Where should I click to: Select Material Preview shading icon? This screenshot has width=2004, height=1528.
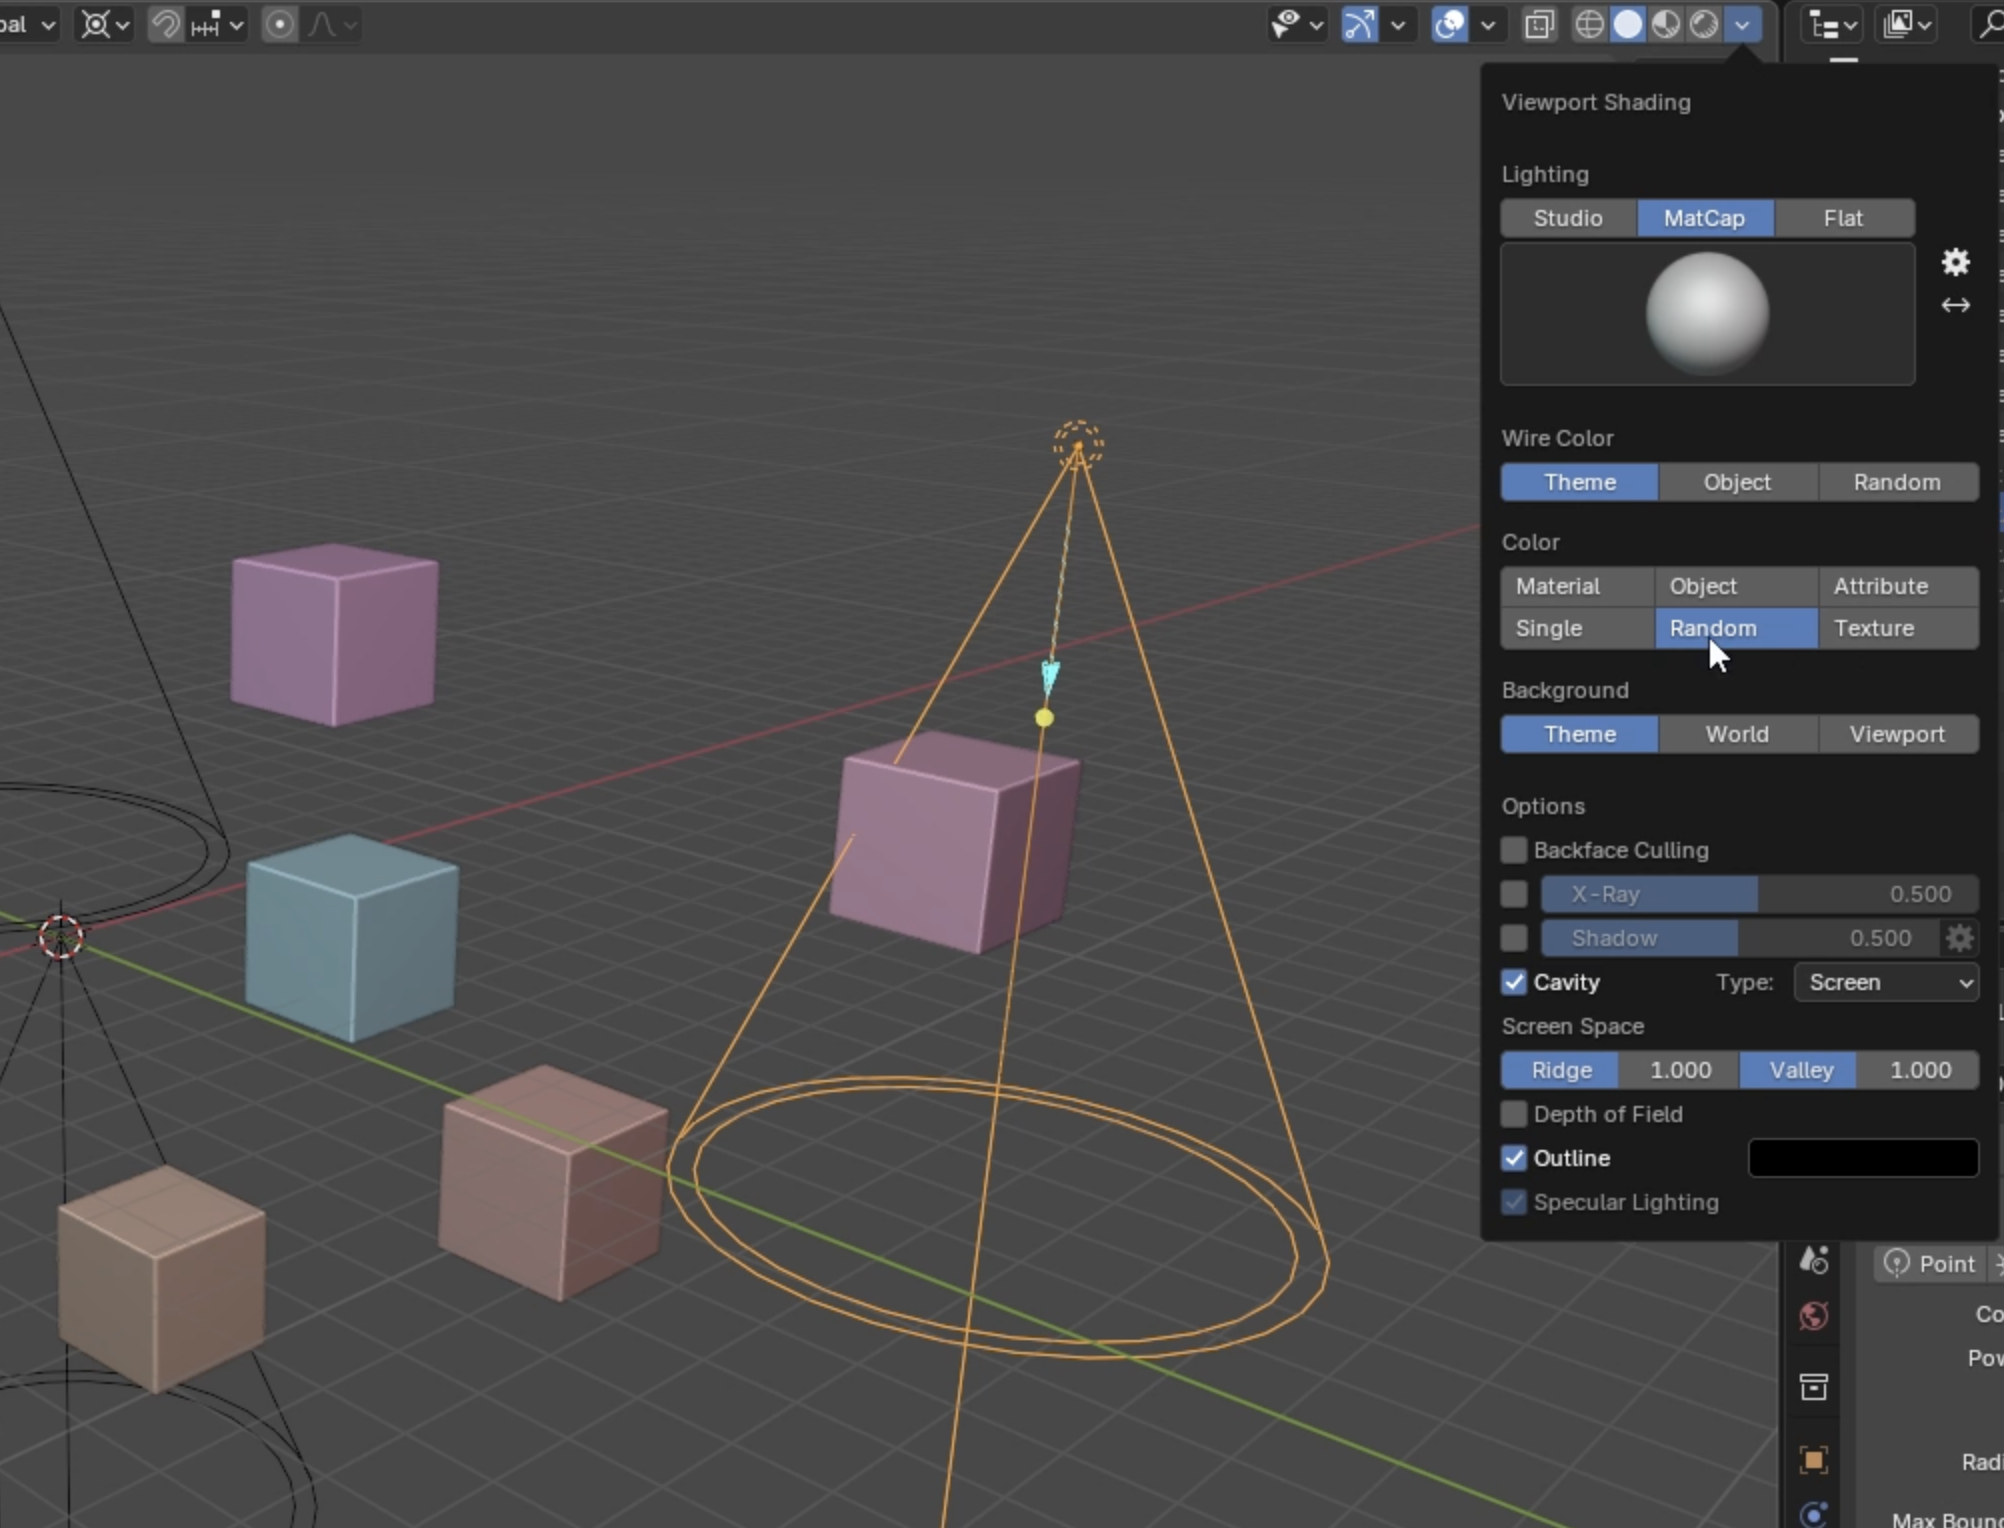click(1666, 24)
